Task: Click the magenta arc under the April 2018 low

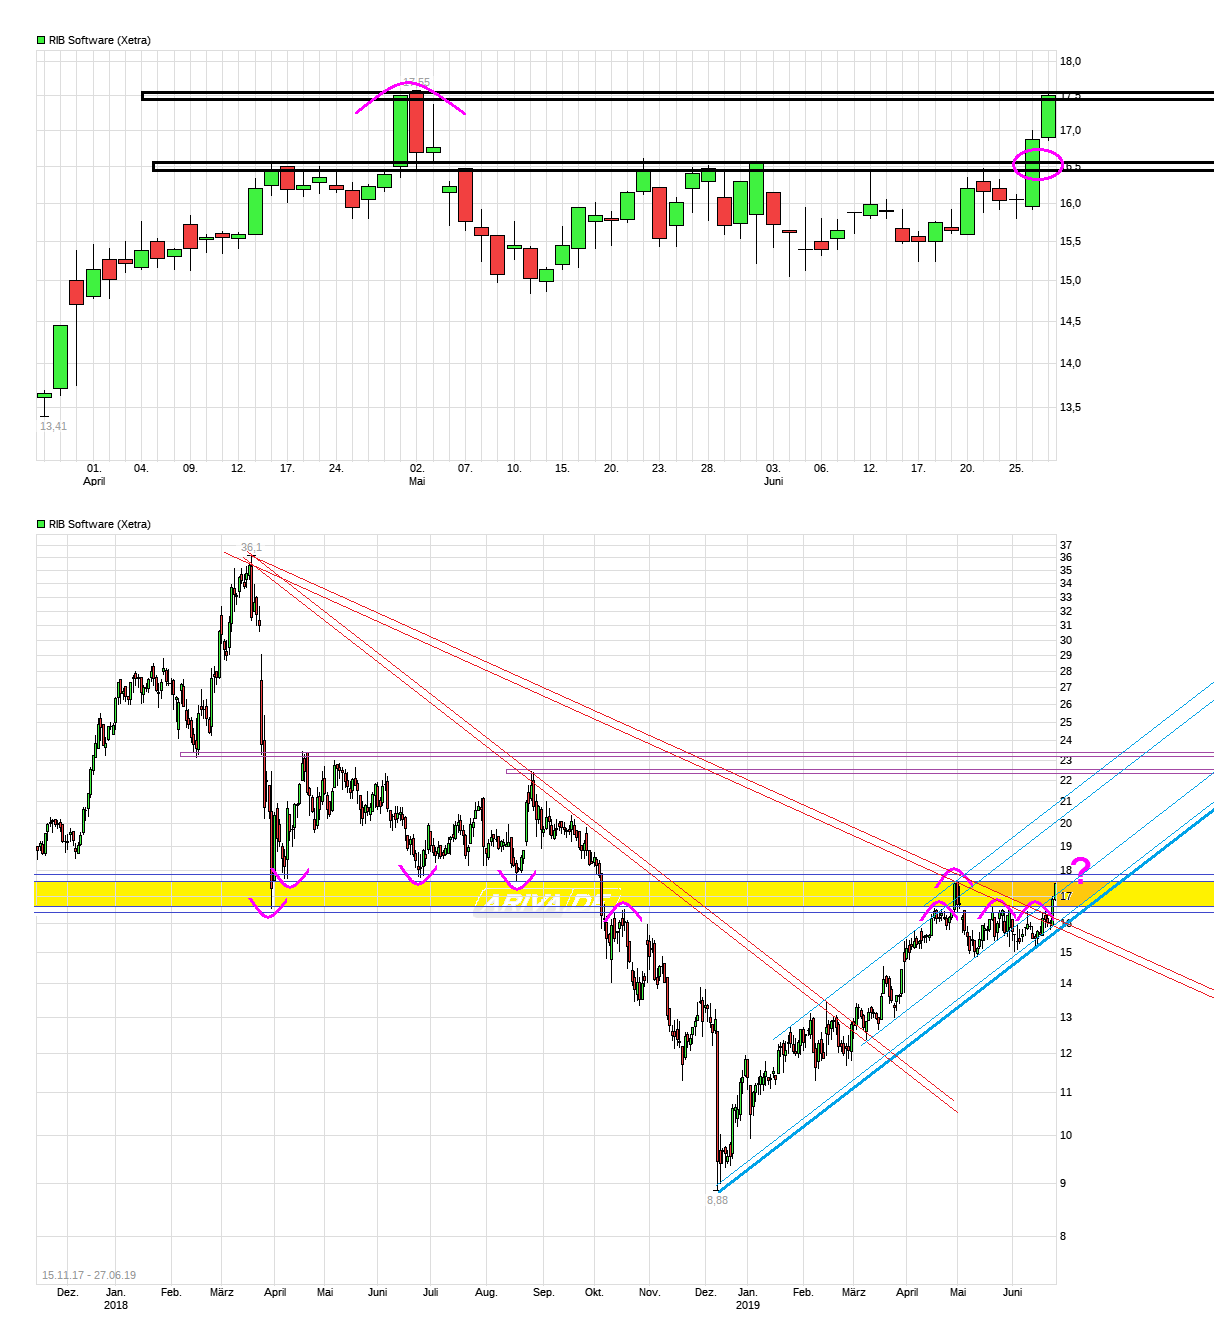Action: (x=269, y=911)
